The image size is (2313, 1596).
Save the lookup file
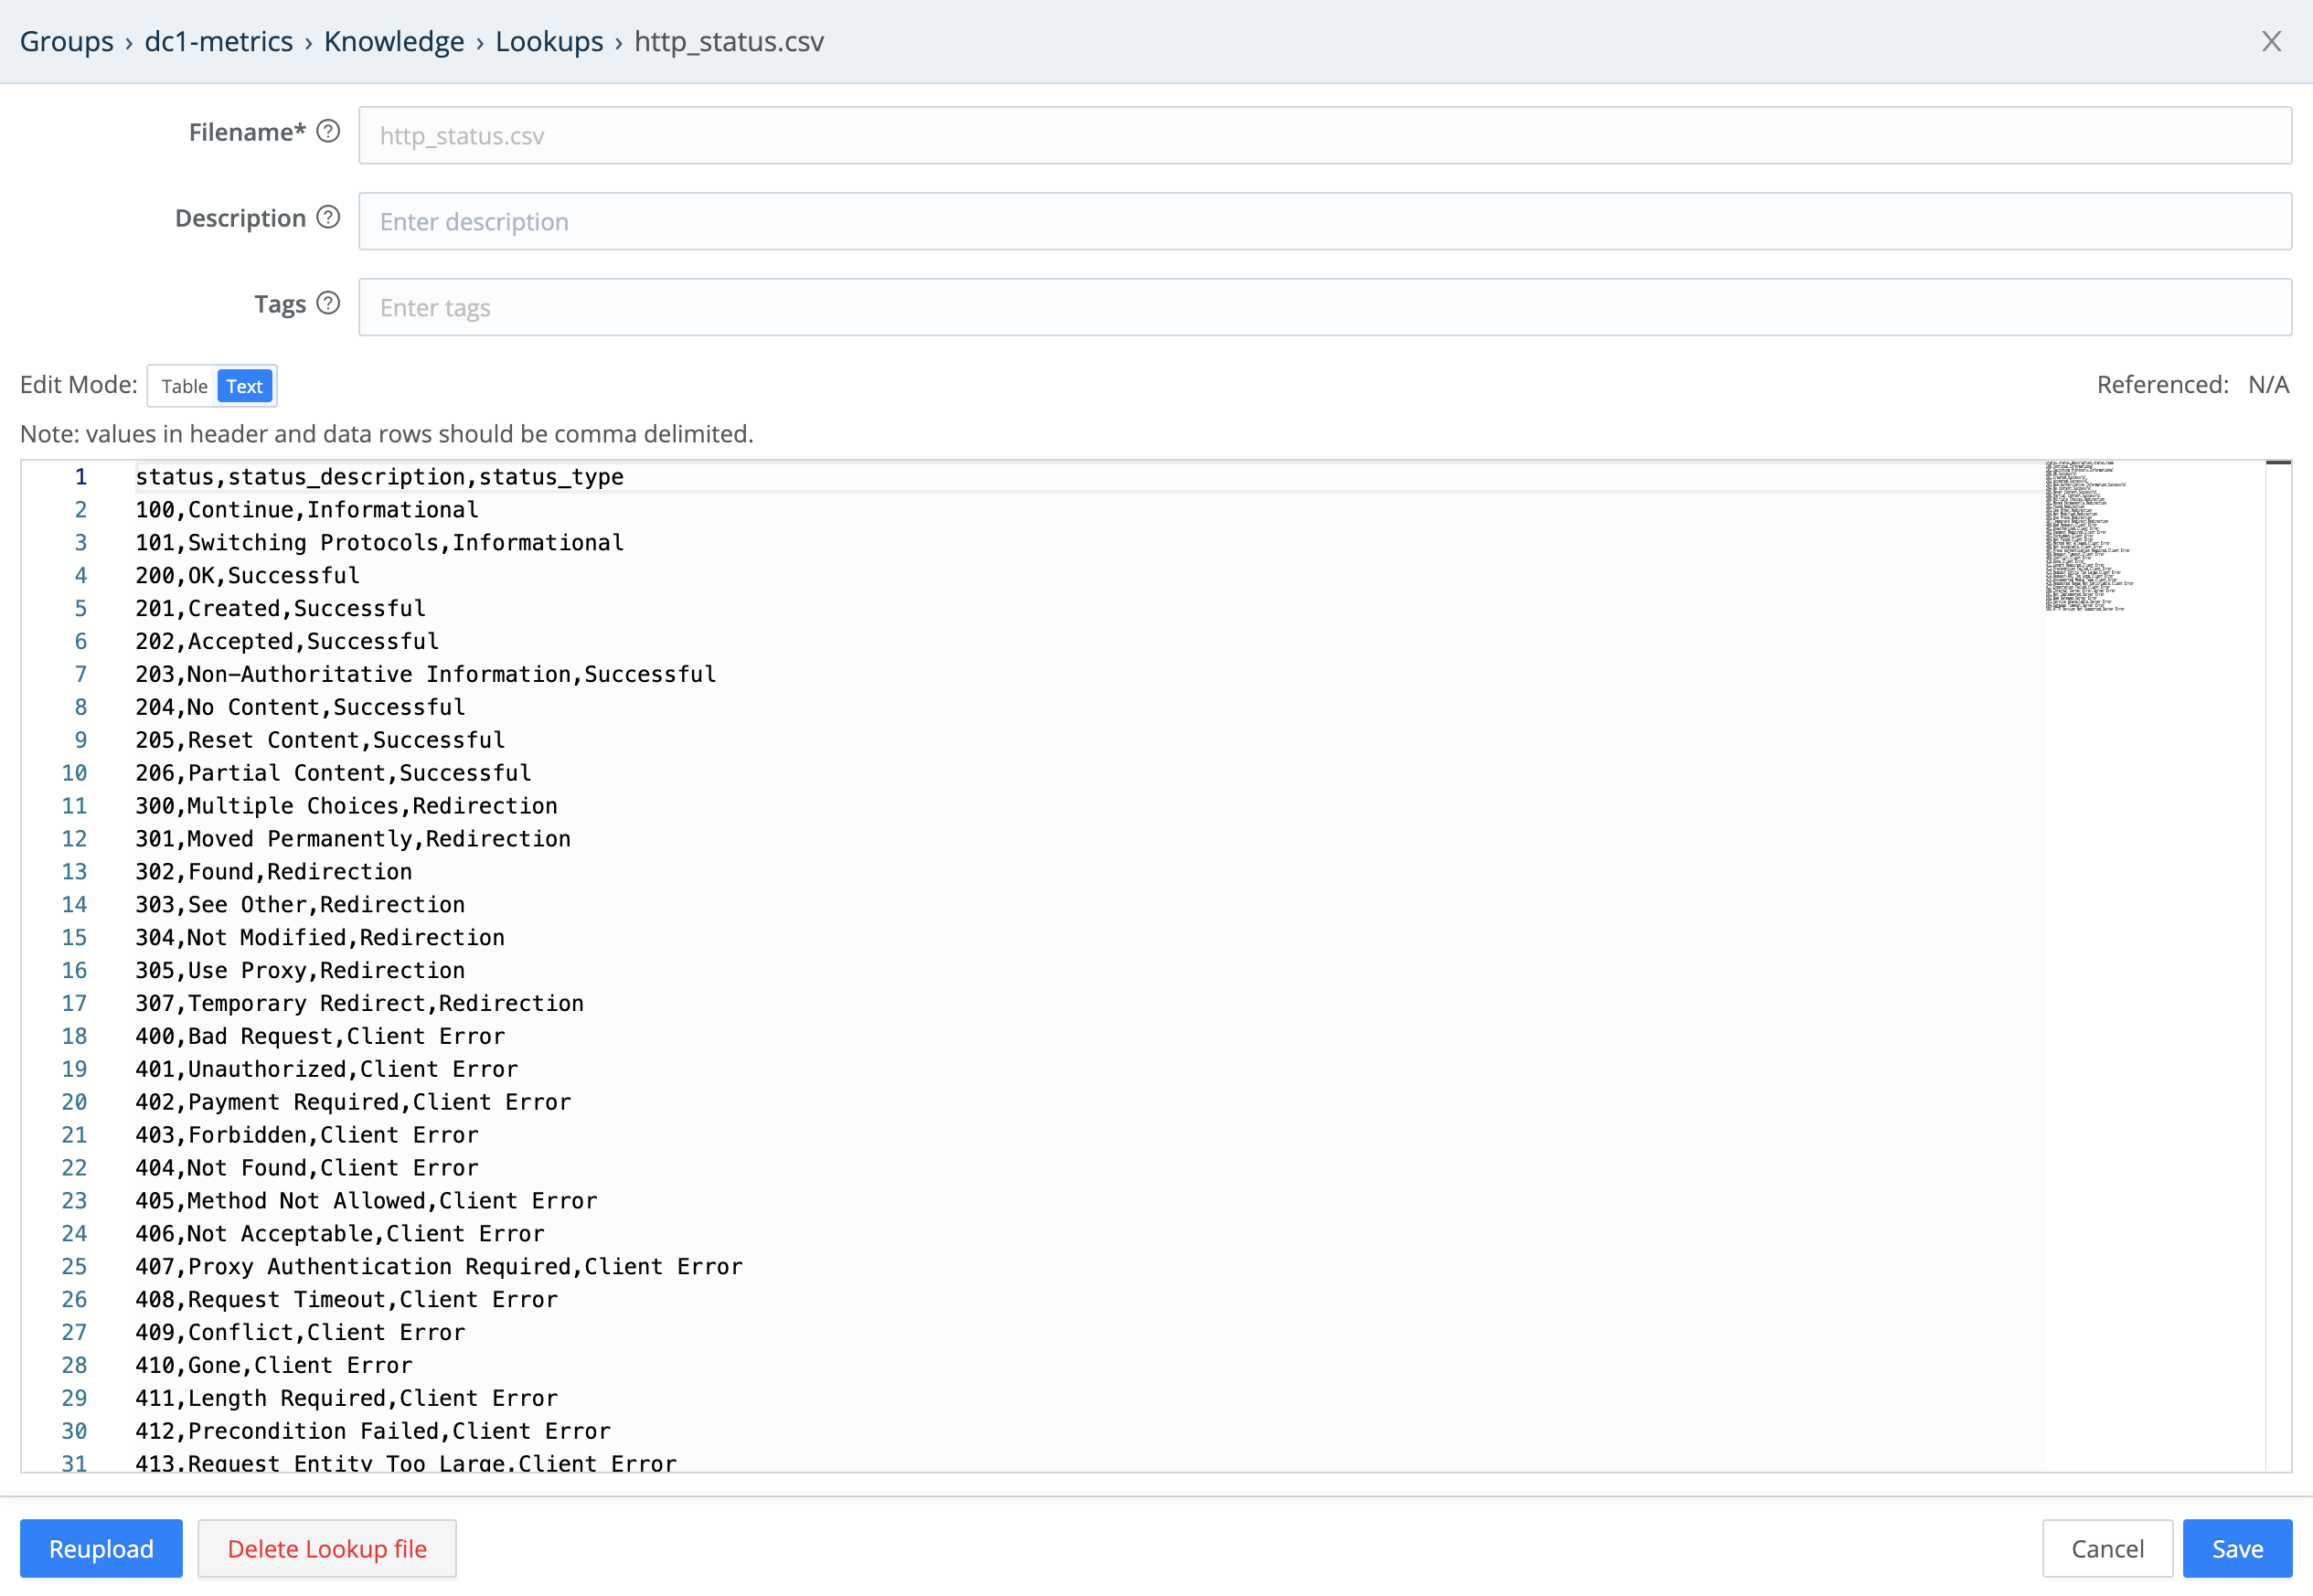coord(2237,1548)
